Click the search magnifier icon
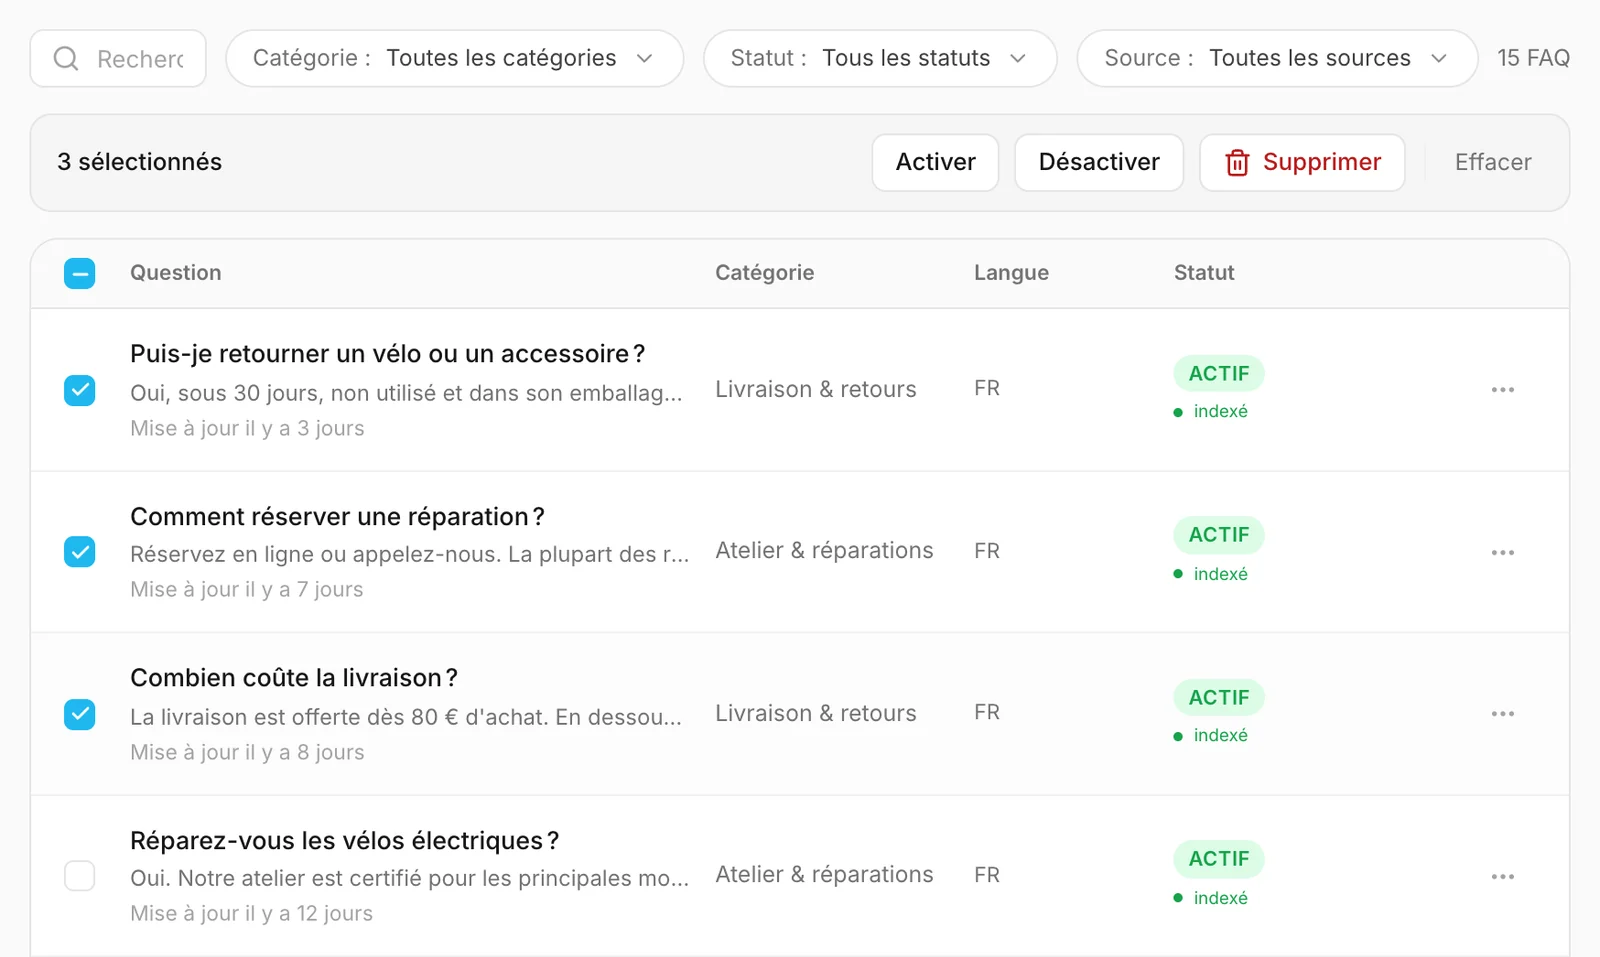Screen dimensions: 1600x957 click(66, 59)
